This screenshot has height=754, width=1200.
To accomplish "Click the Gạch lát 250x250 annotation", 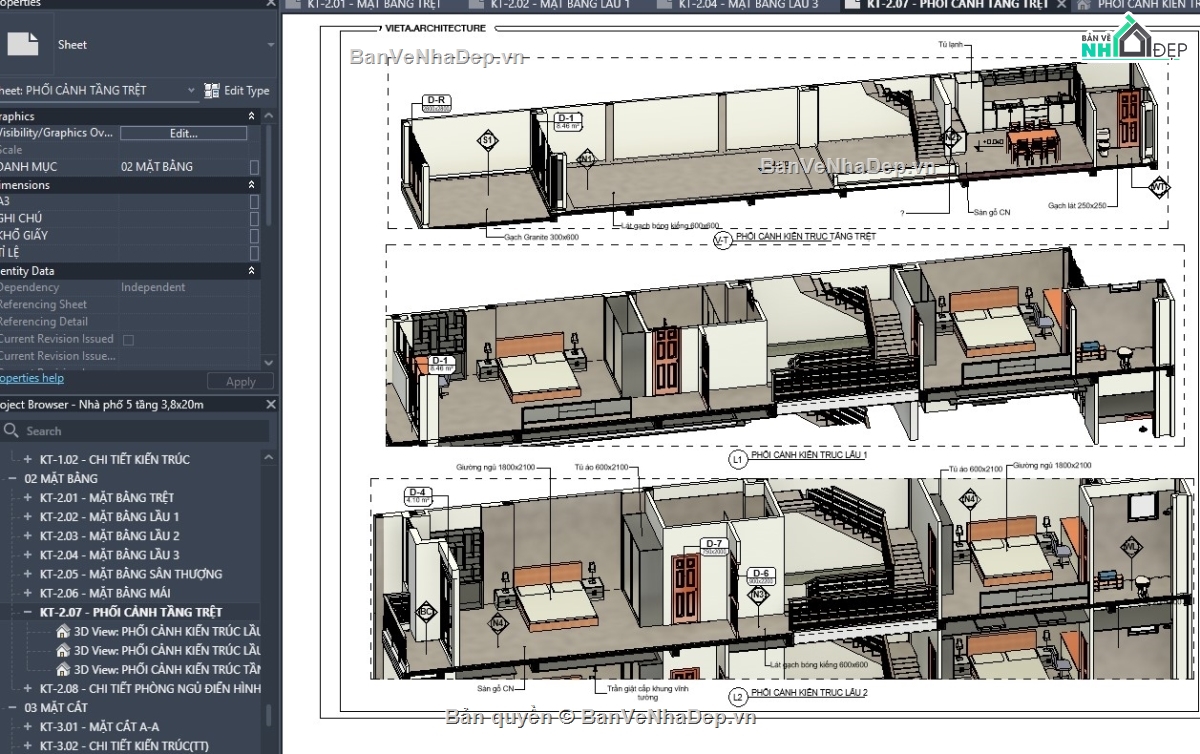I will 1077,205.
